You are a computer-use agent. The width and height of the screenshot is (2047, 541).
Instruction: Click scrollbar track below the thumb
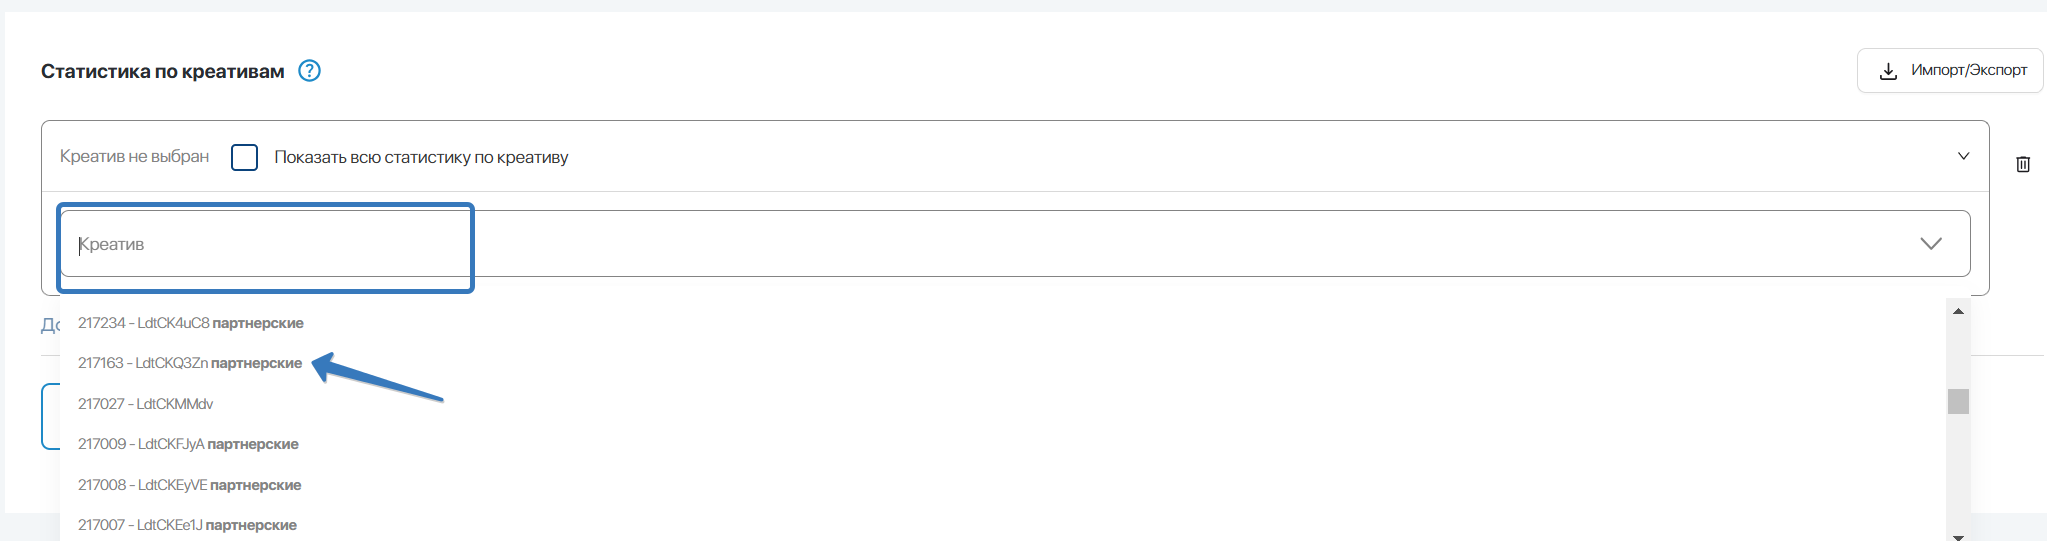pos(1958,470)
